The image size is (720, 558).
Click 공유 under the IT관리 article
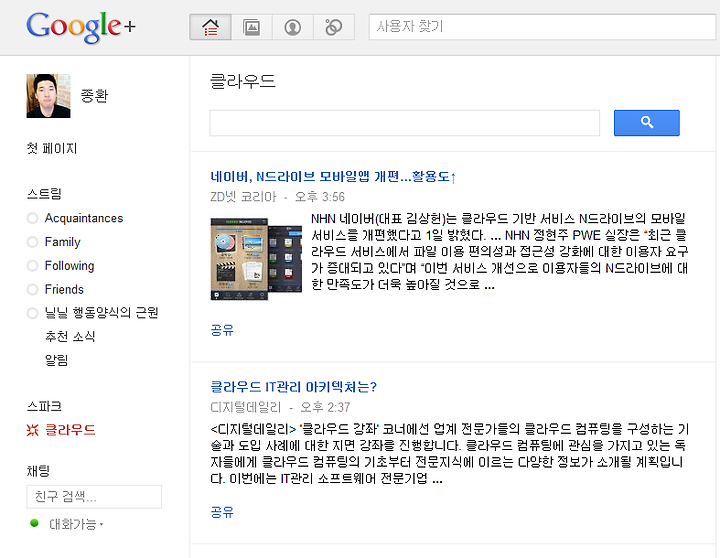pos(222,512)
